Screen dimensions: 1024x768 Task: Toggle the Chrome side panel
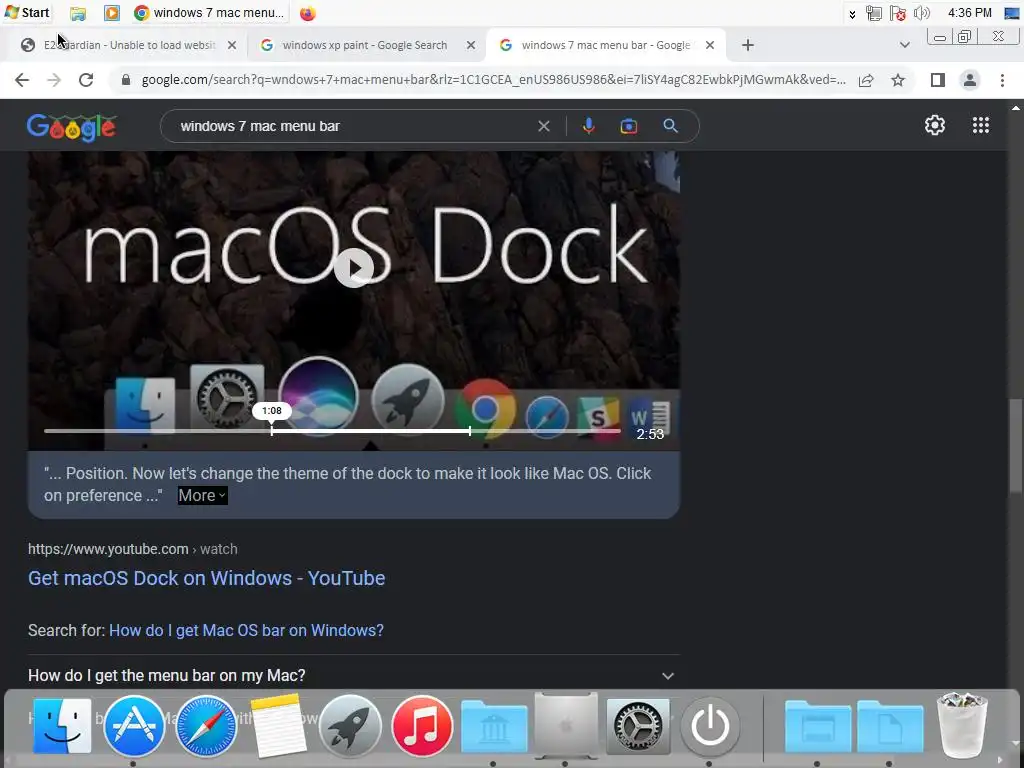[x=937, y=80]
